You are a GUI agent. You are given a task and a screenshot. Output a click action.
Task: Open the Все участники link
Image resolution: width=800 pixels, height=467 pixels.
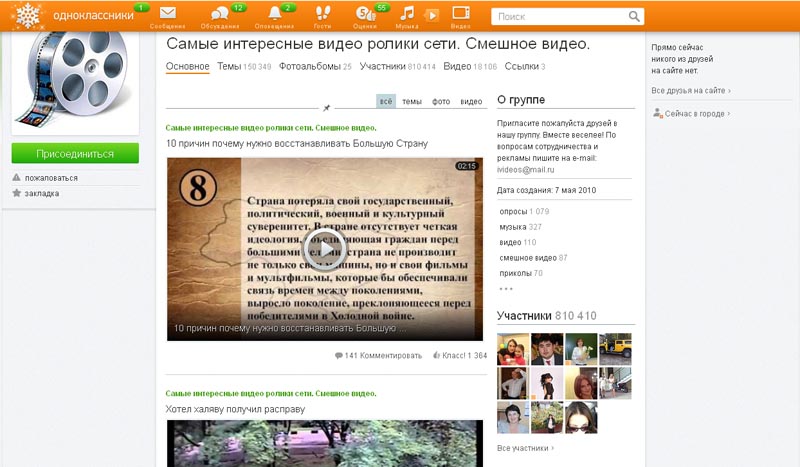tap(525, 448)
